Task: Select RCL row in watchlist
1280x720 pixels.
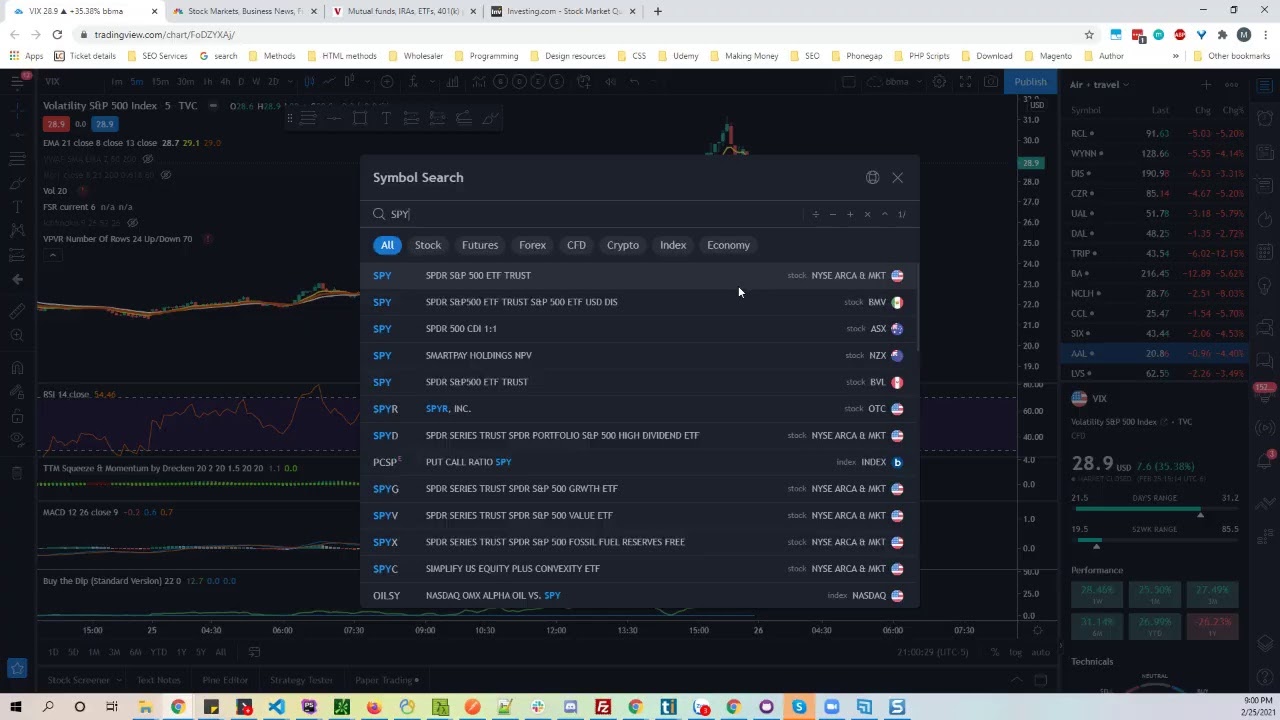Action: tap(1156, 133)
